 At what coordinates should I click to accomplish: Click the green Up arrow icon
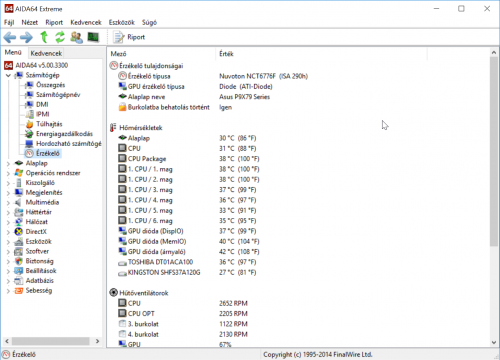click(44, 37)
